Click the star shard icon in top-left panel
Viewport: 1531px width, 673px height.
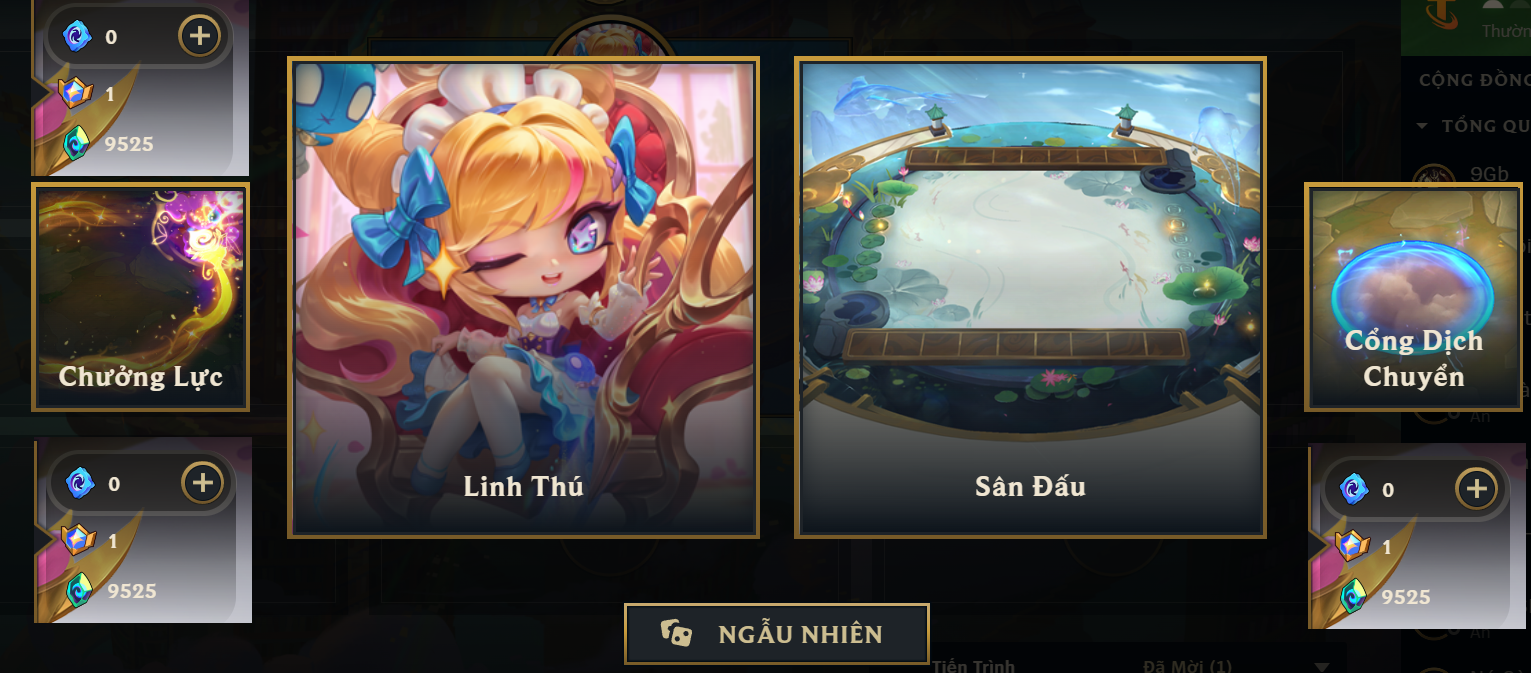tap(76, 93)
